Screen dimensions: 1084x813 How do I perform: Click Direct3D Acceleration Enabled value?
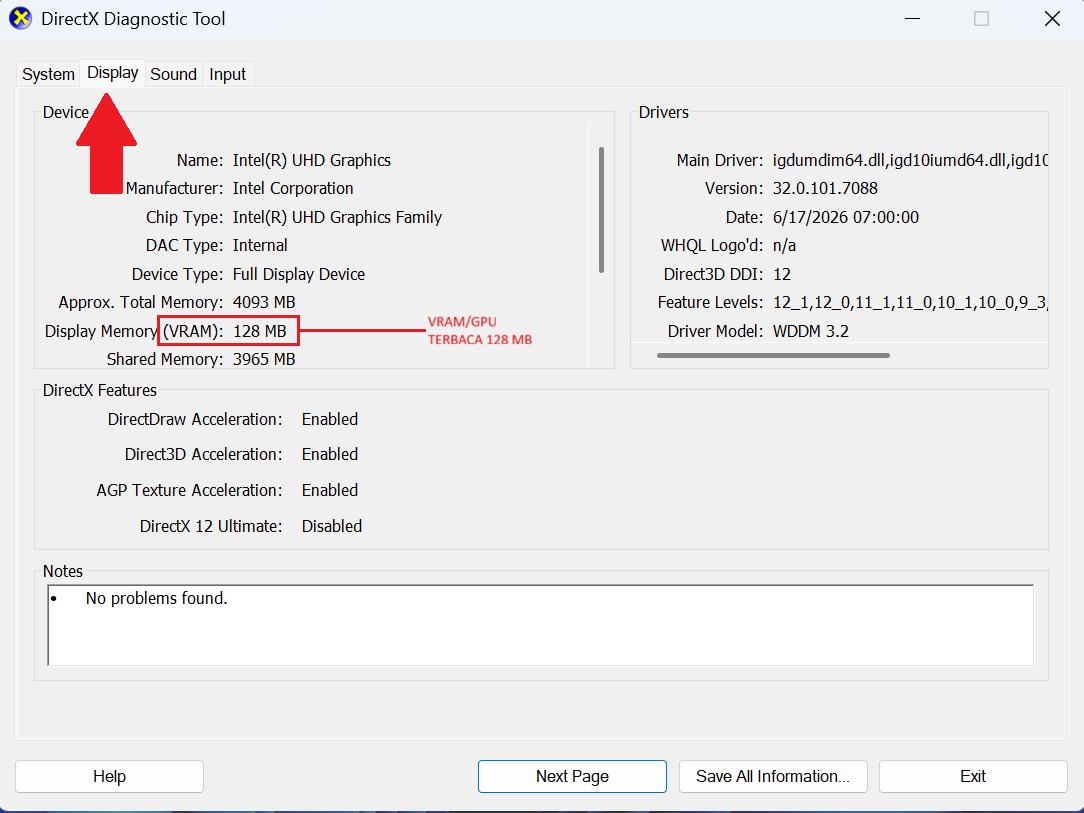[330, 454]
